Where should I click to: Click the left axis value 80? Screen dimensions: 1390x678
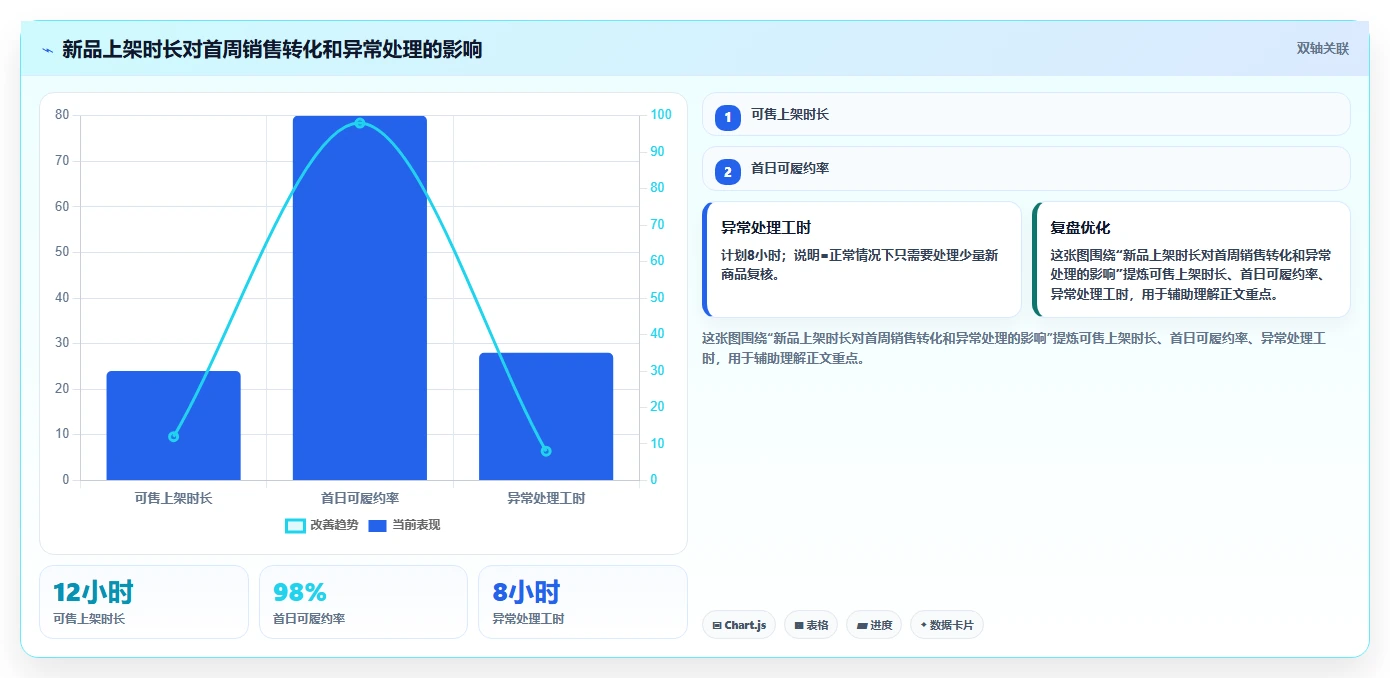[62, 115]
